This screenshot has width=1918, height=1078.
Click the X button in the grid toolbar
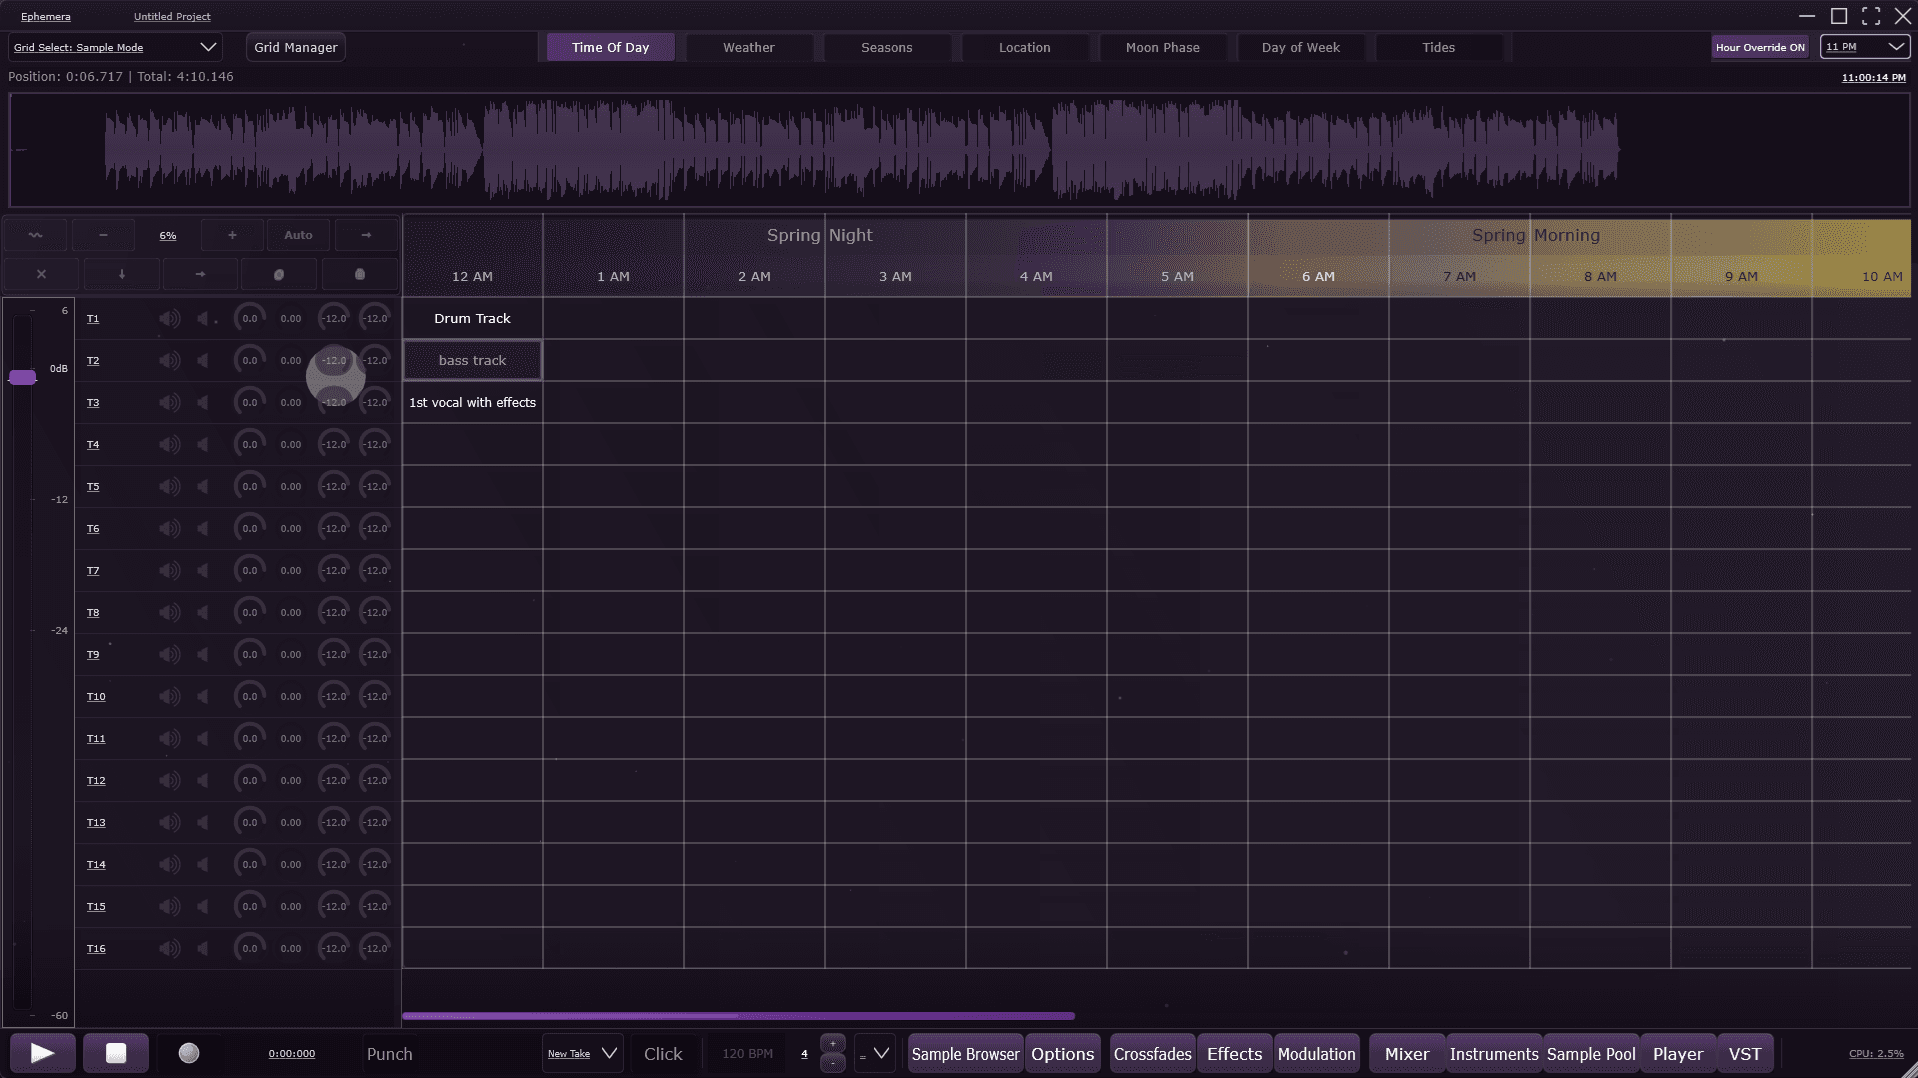pyautogui.click(x=42, y=274)
